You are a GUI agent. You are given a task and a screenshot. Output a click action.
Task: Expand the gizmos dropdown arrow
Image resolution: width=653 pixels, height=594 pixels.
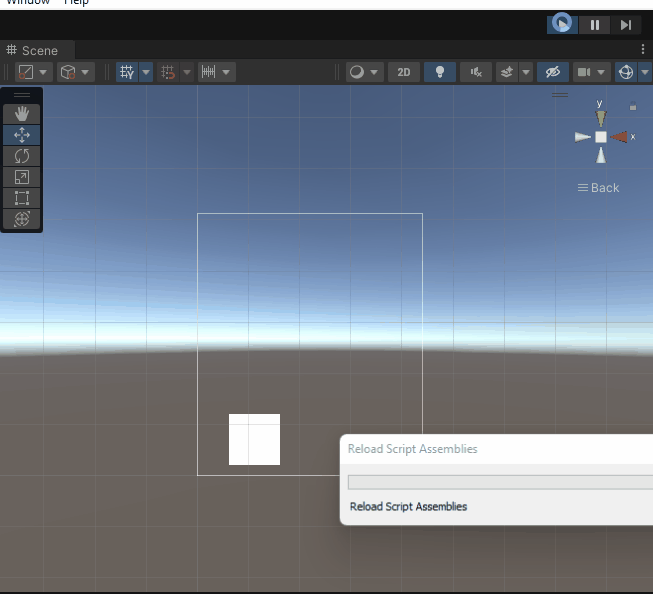646,72
